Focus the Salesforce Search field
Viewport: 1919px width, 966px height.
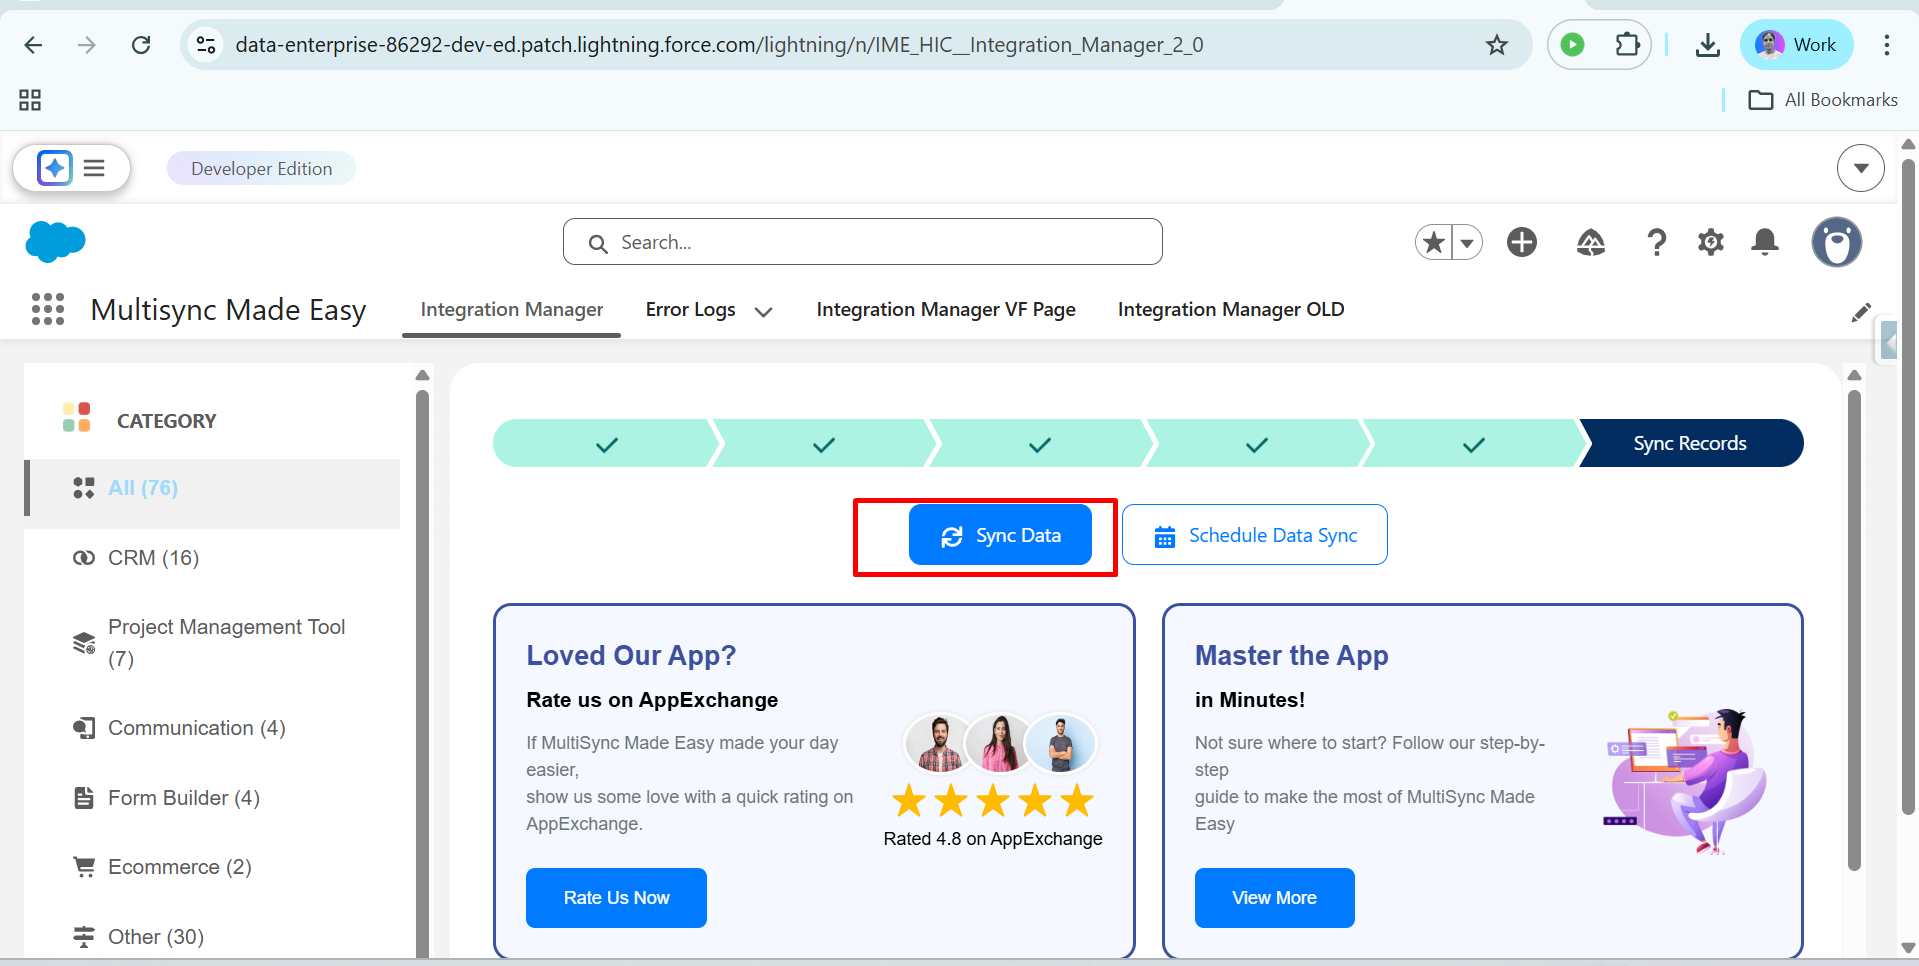tap(862, 242)
